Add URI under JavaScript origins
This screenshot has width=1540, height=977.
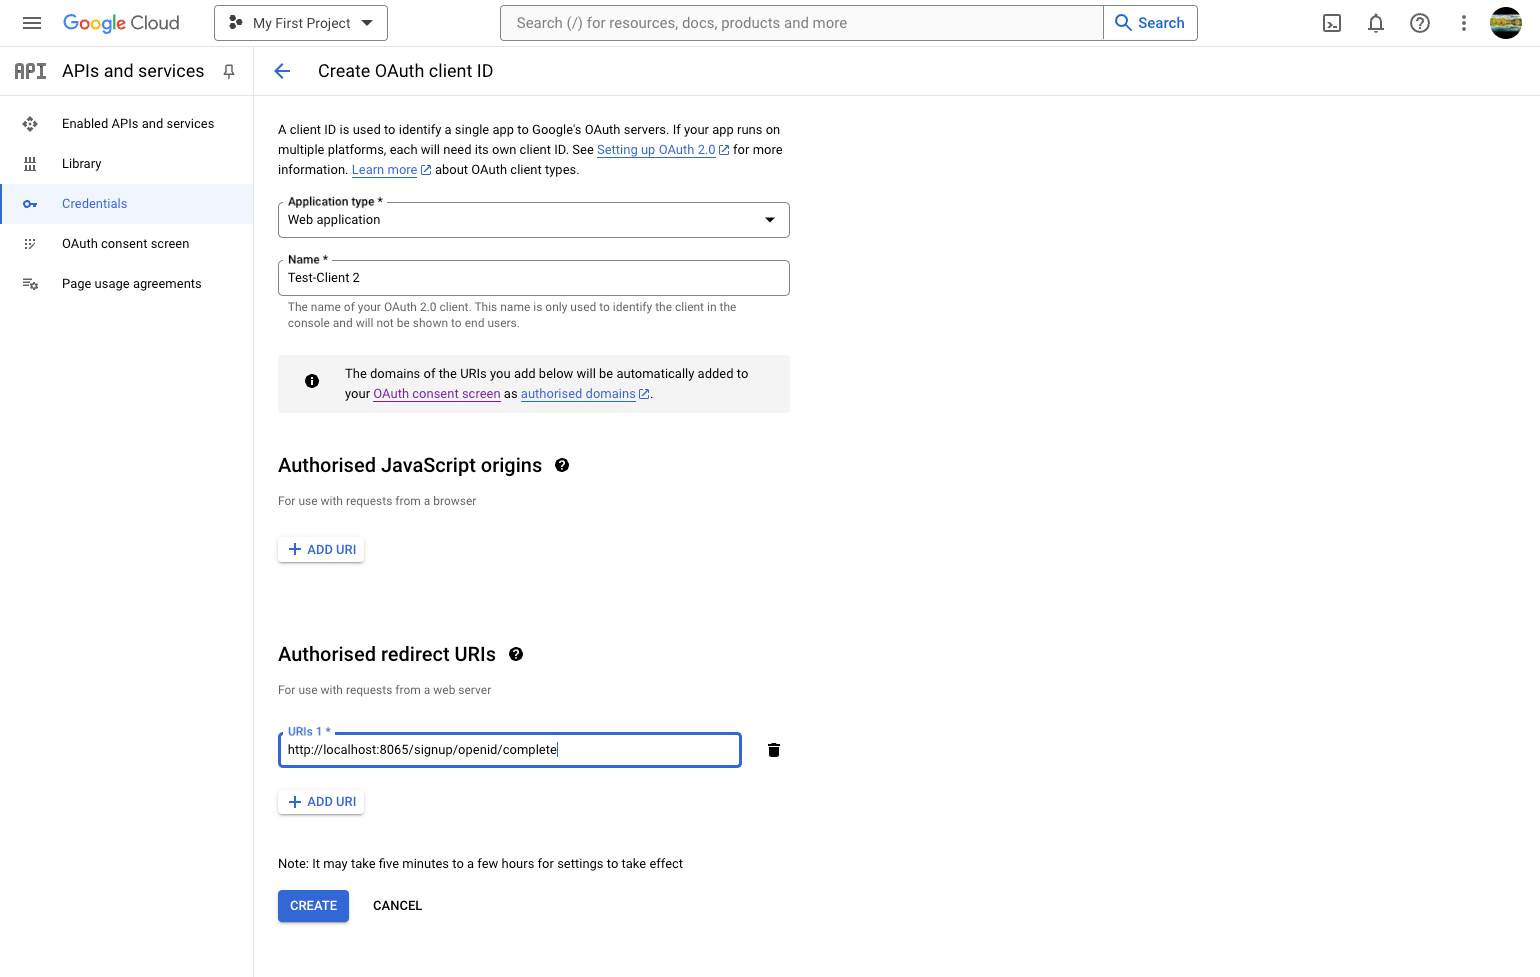321,550
